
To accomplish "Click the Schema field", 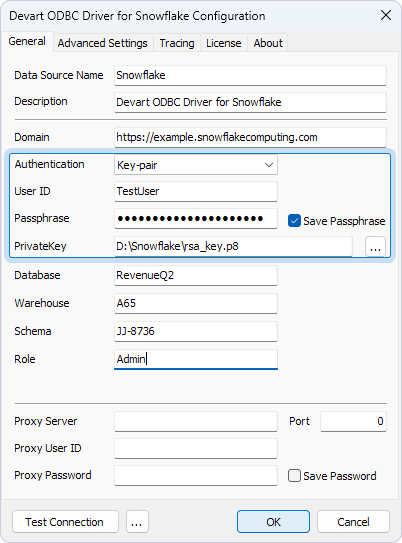I will [196, 331].
